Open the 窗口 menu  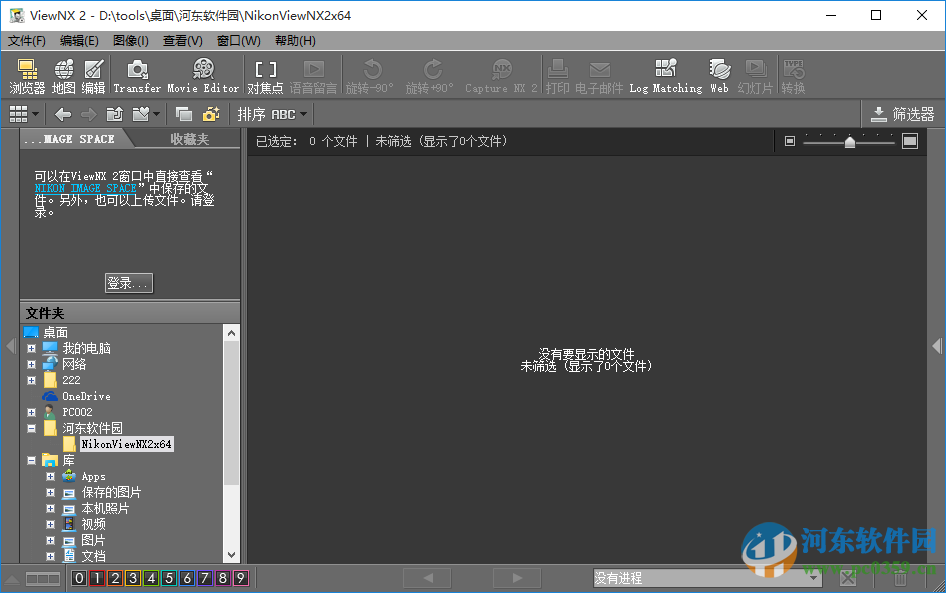[237, 41]
